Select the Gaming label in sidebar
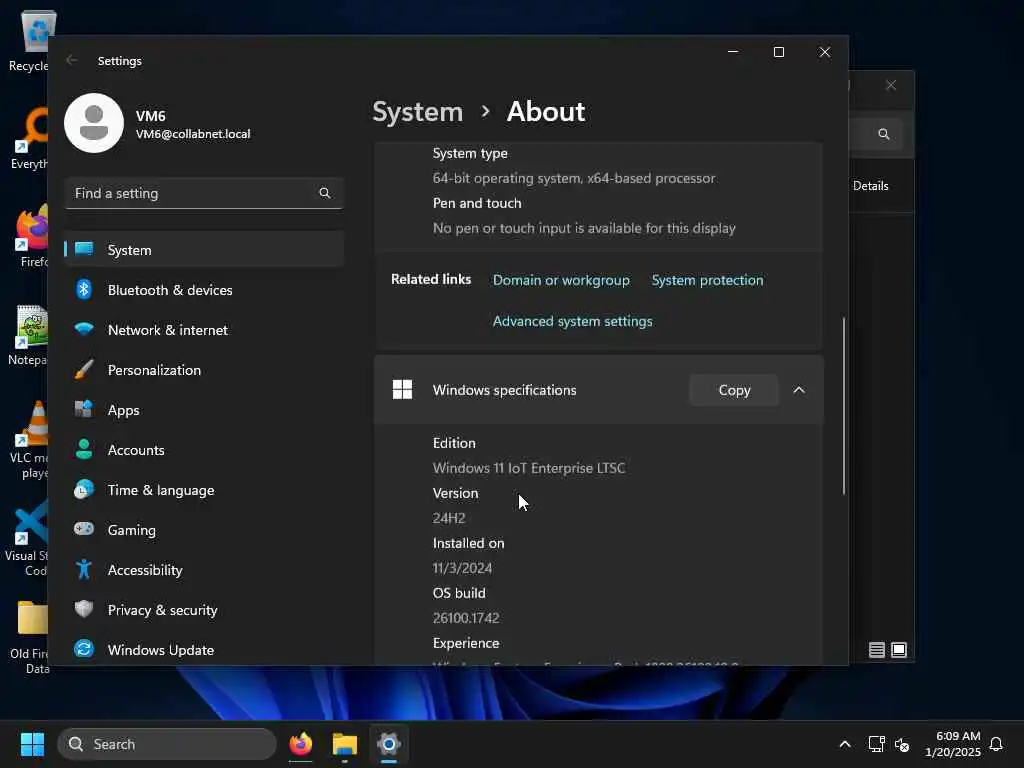 tap(131, 530)
